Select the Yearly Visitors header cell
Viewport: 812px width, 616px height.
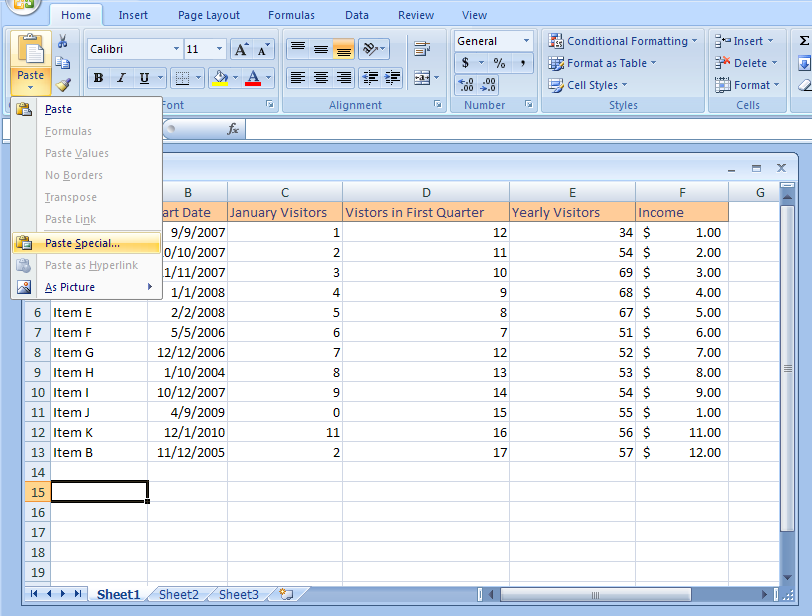572,212
